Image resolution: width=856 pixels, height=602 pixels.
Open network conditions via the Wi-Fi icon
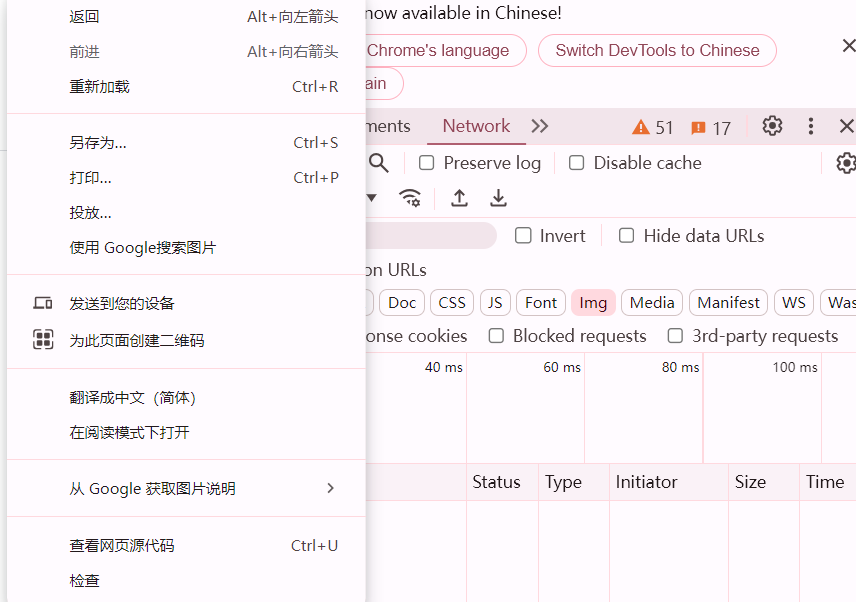tap(410, 198)
